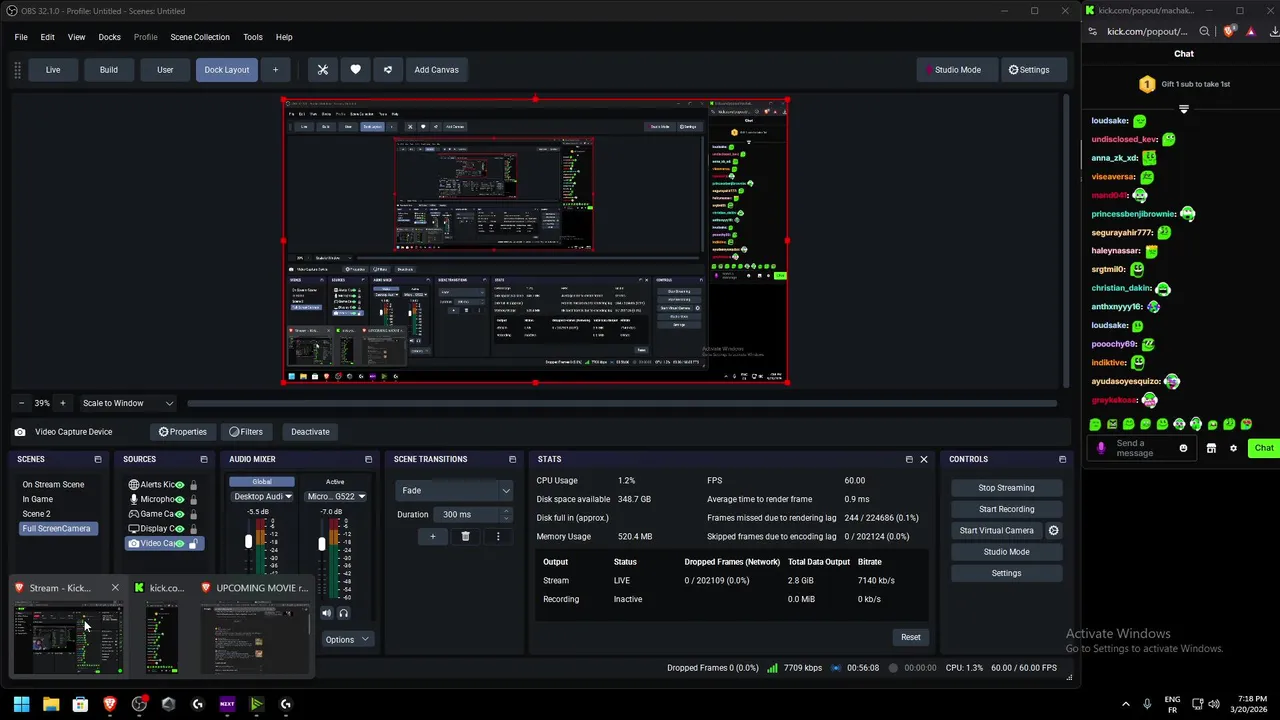Click Brave Shields icon in Kick window
Image resolution: width=1280 pixels, height=720 pixels.
tap(1229, 32)
